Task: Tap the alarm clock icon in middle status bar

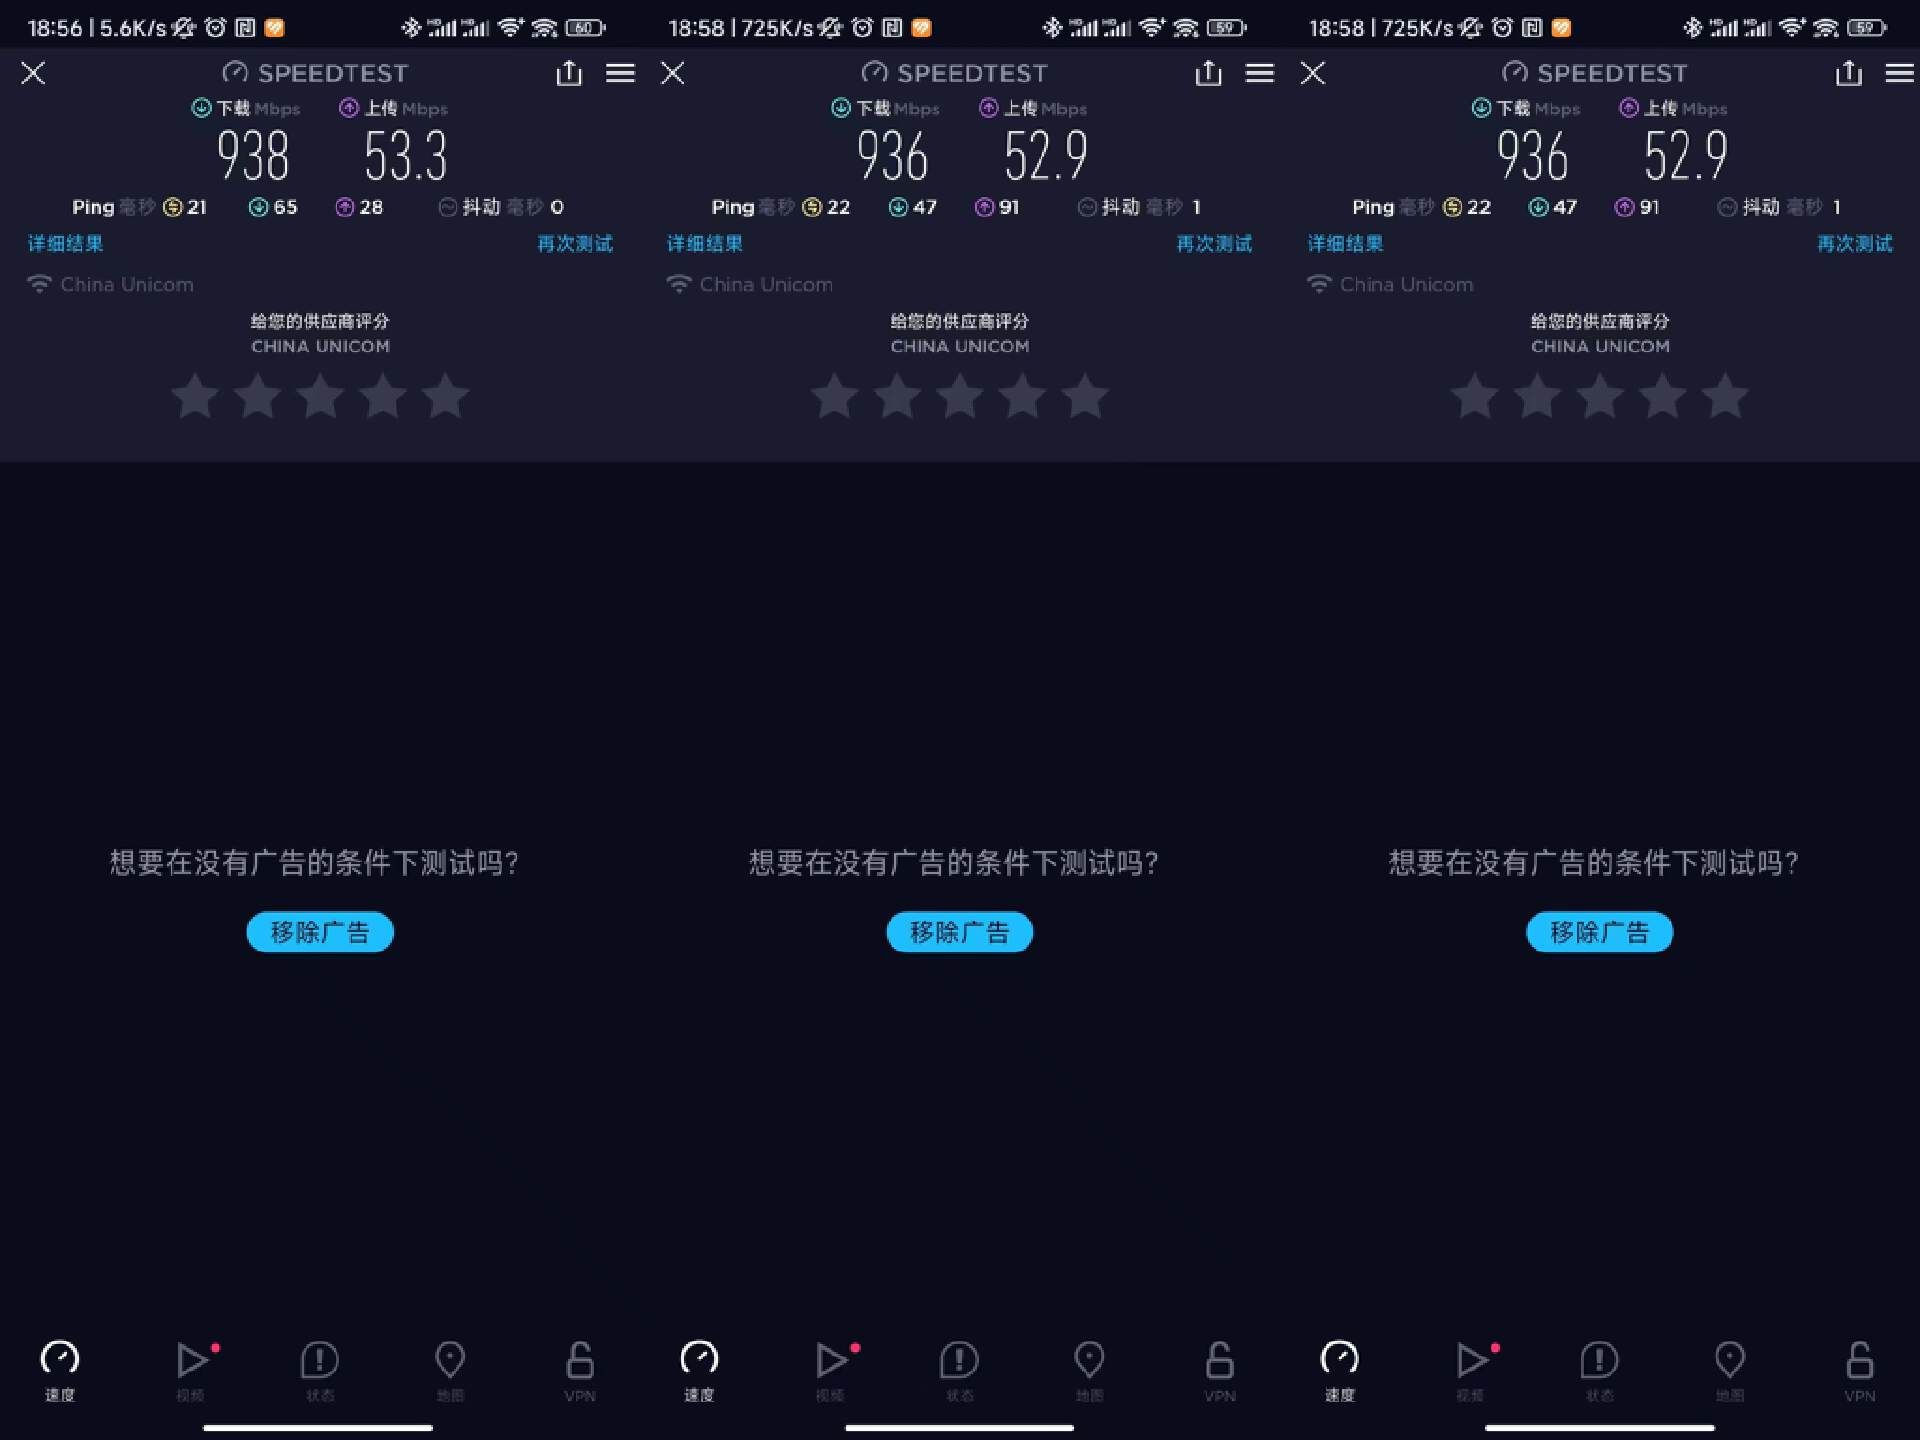Action: [862, 28]
